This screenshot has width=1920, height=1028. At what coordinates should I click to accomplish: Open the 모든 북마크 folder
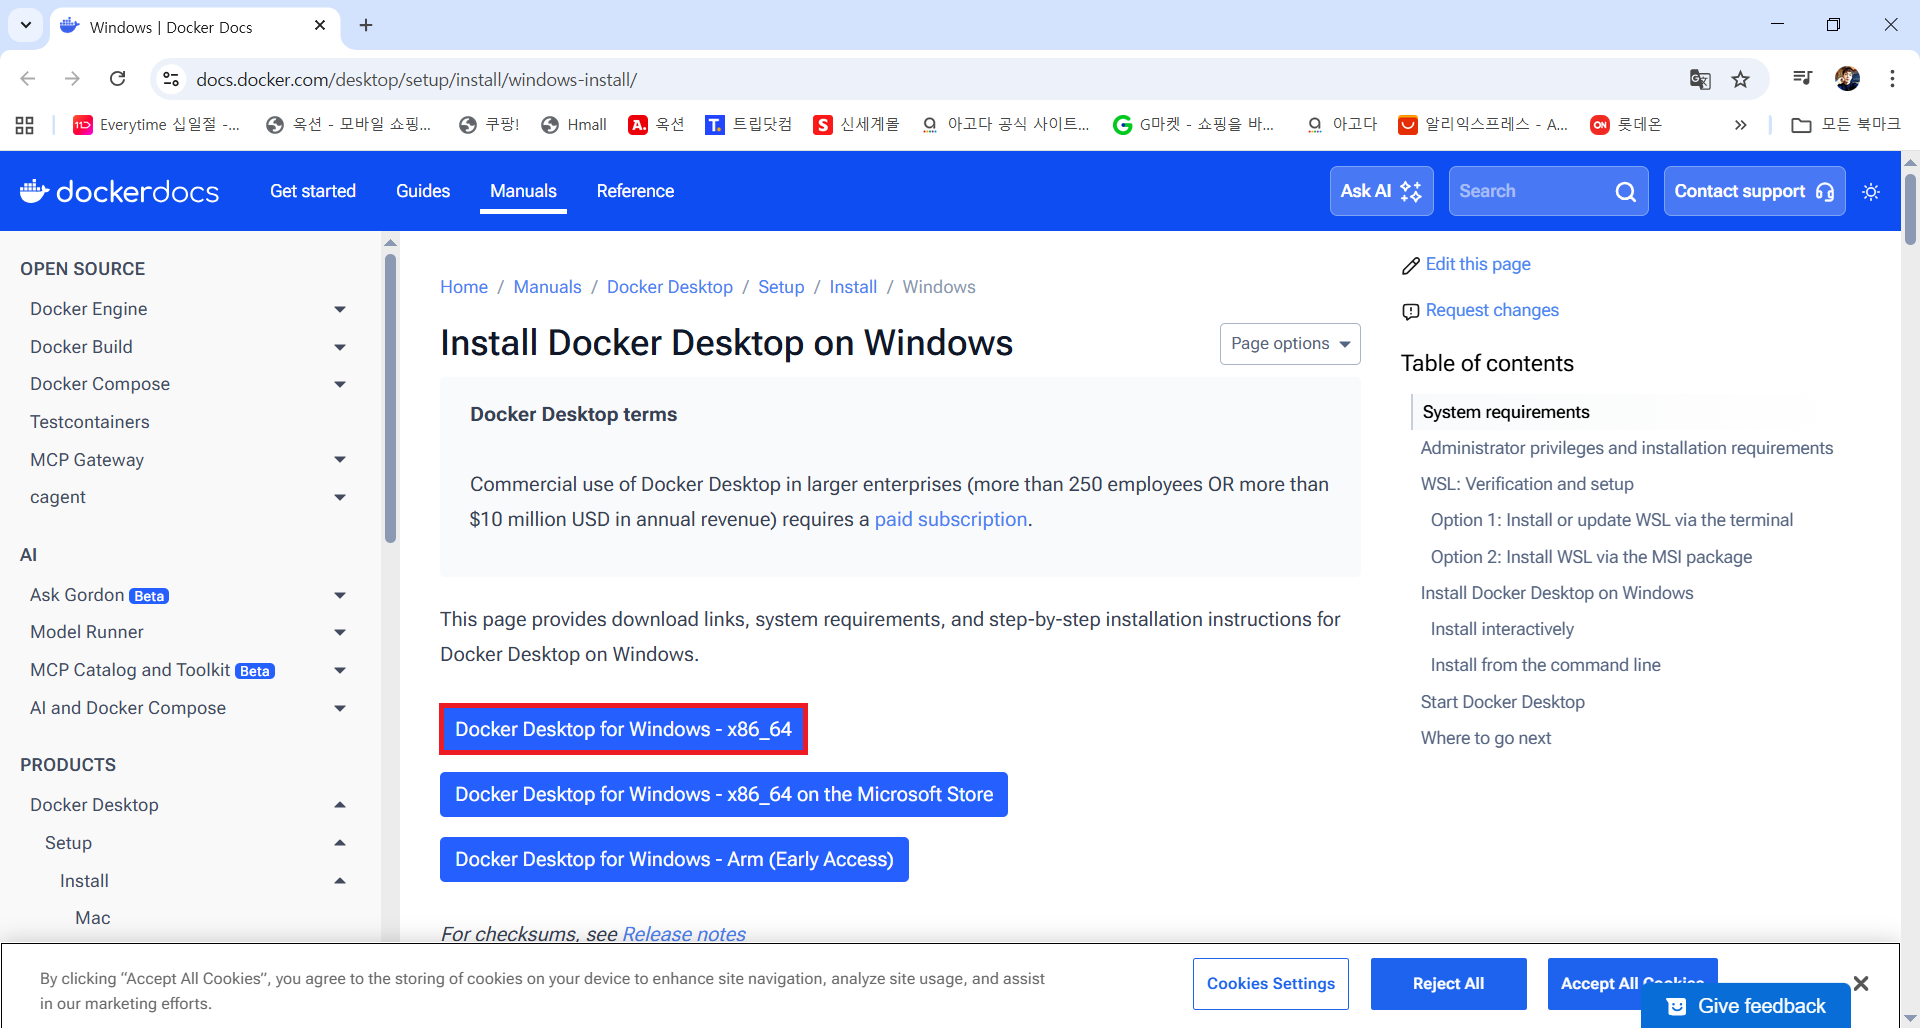[x=1845, y=125]
